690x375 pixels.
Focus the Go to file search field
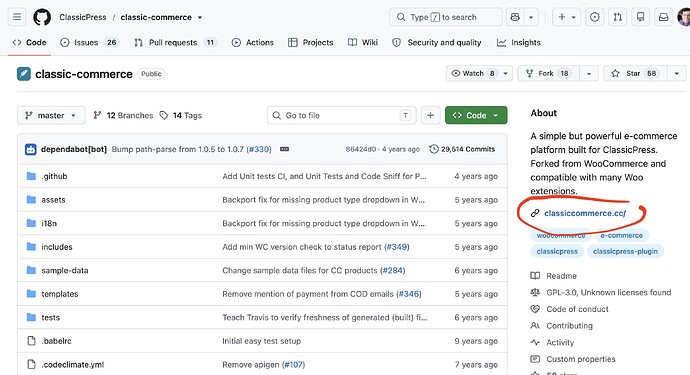pos(341,115)
